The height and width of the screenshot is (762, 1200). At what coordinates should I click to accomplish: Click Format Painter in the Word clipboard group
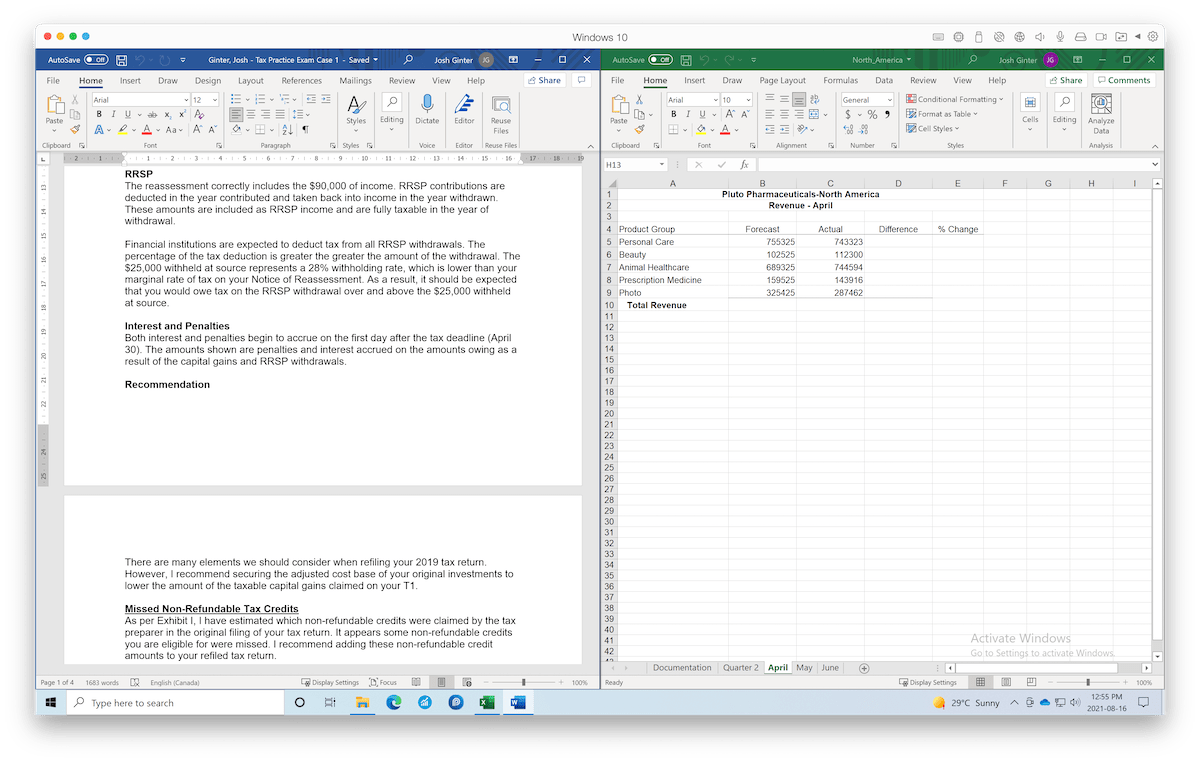(x=74, y=130)
